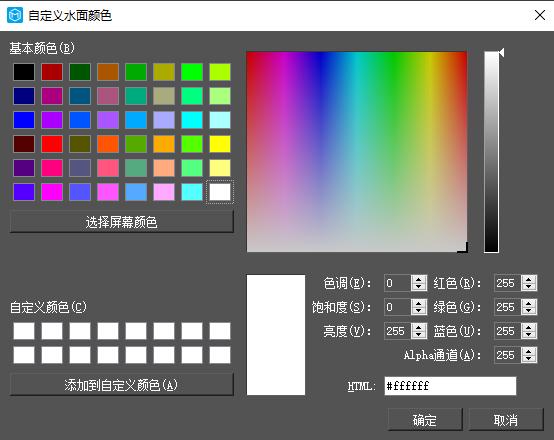Increase 红色 red value with up arrow
554x440 pixels.
click(x=529, y=279)
